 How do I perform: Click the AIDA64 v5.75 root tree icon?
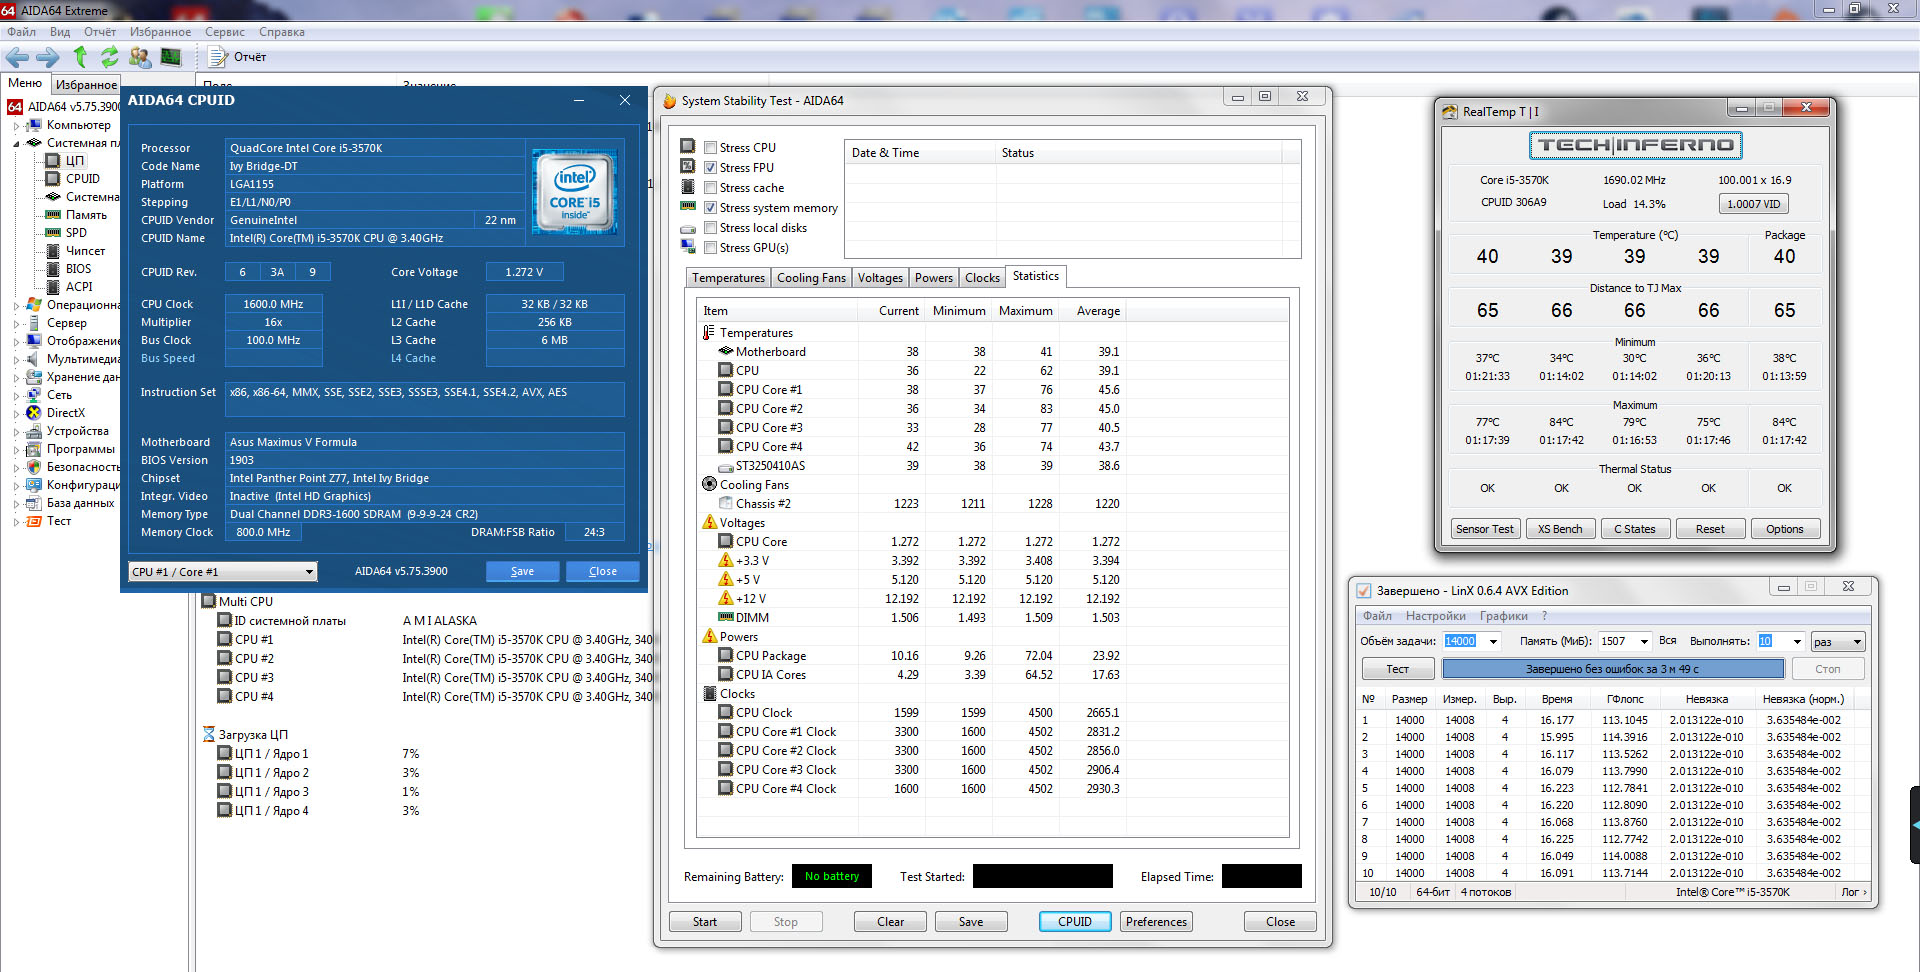click(x=15, y=107)
